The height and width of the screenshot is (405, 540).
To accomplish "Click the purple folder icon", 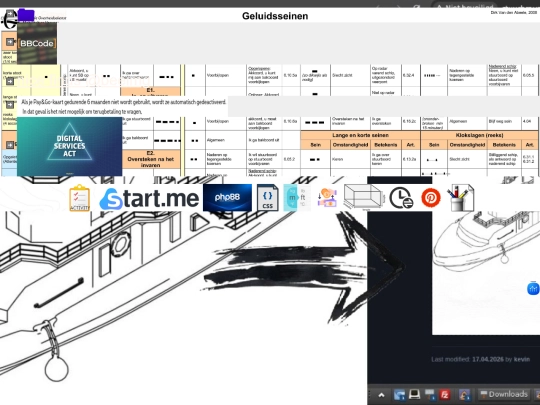I will tap(26, 15).
